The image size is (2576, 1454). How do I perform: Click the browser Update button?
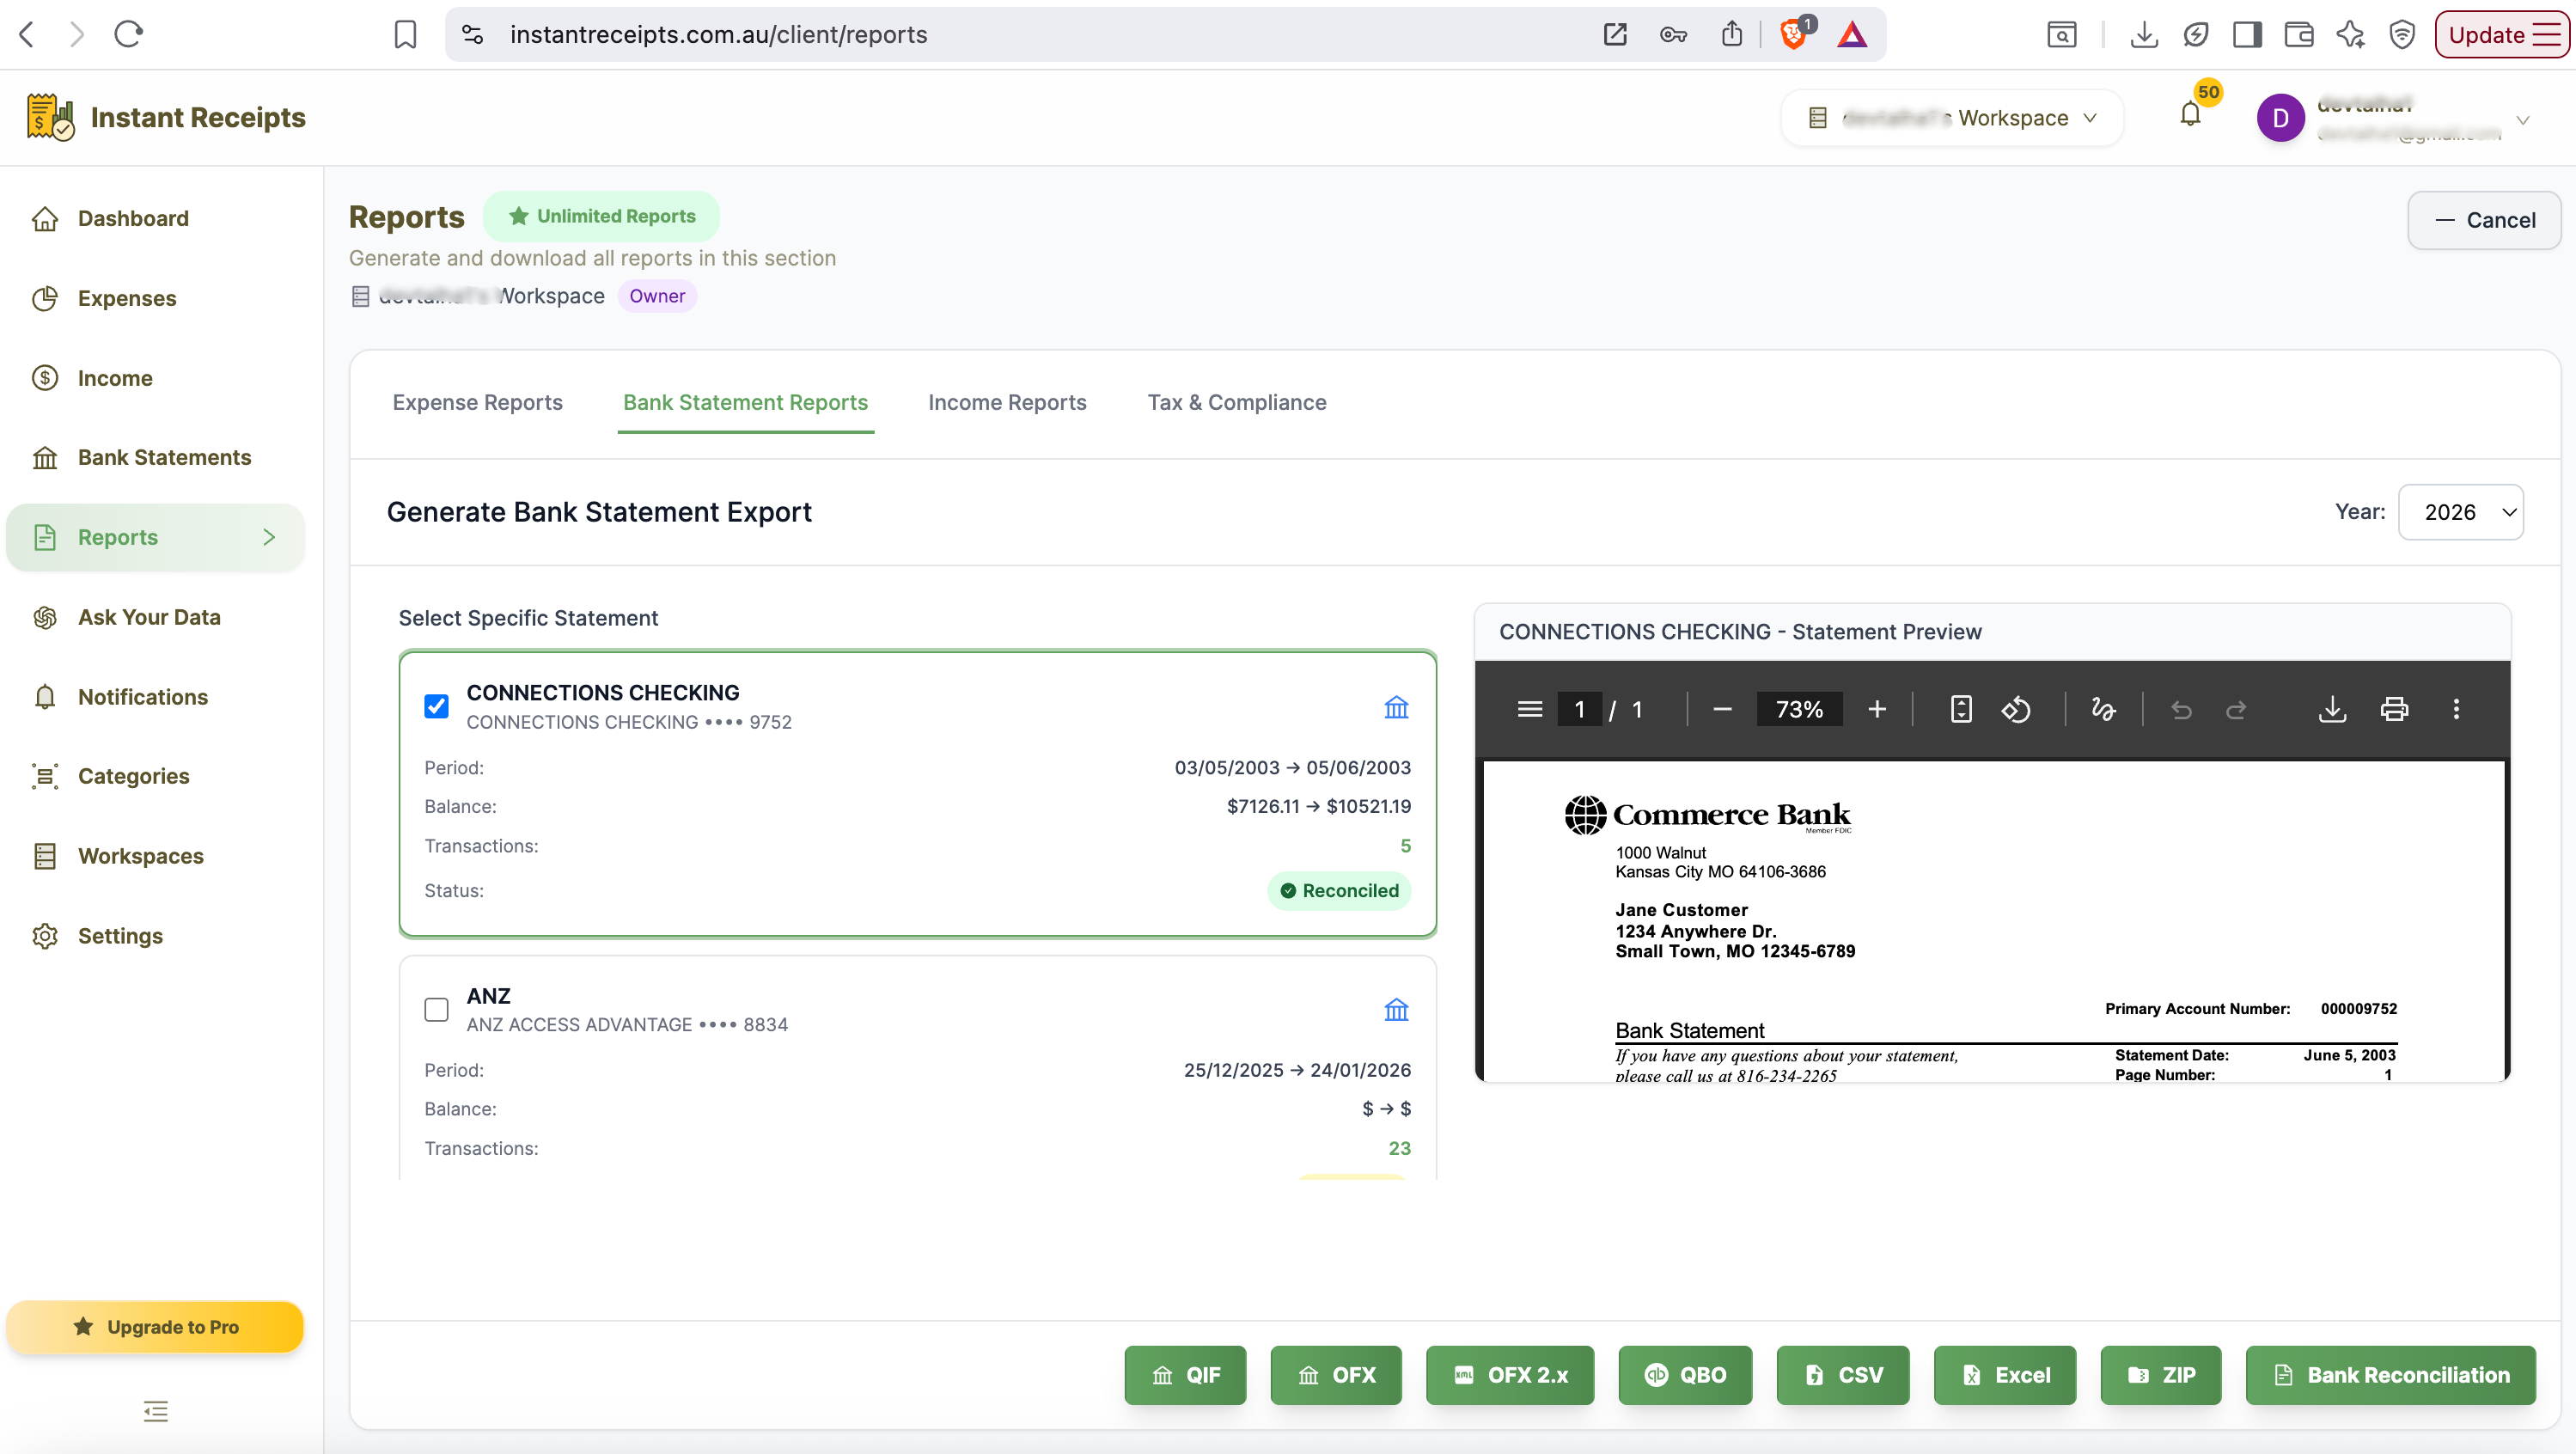pyautogui.click(x=2503, y=35)
